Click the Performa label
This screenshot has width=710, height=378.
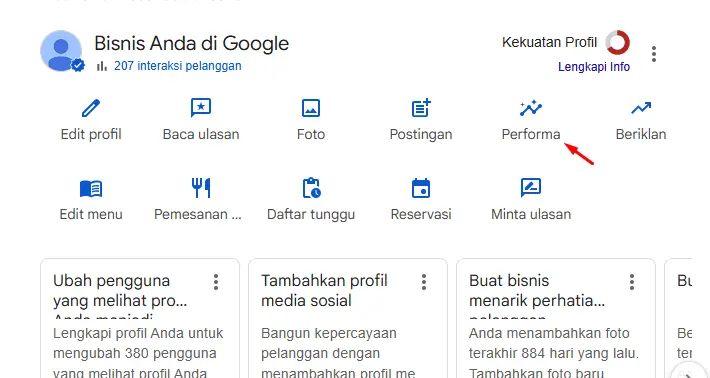coord(531,134)
